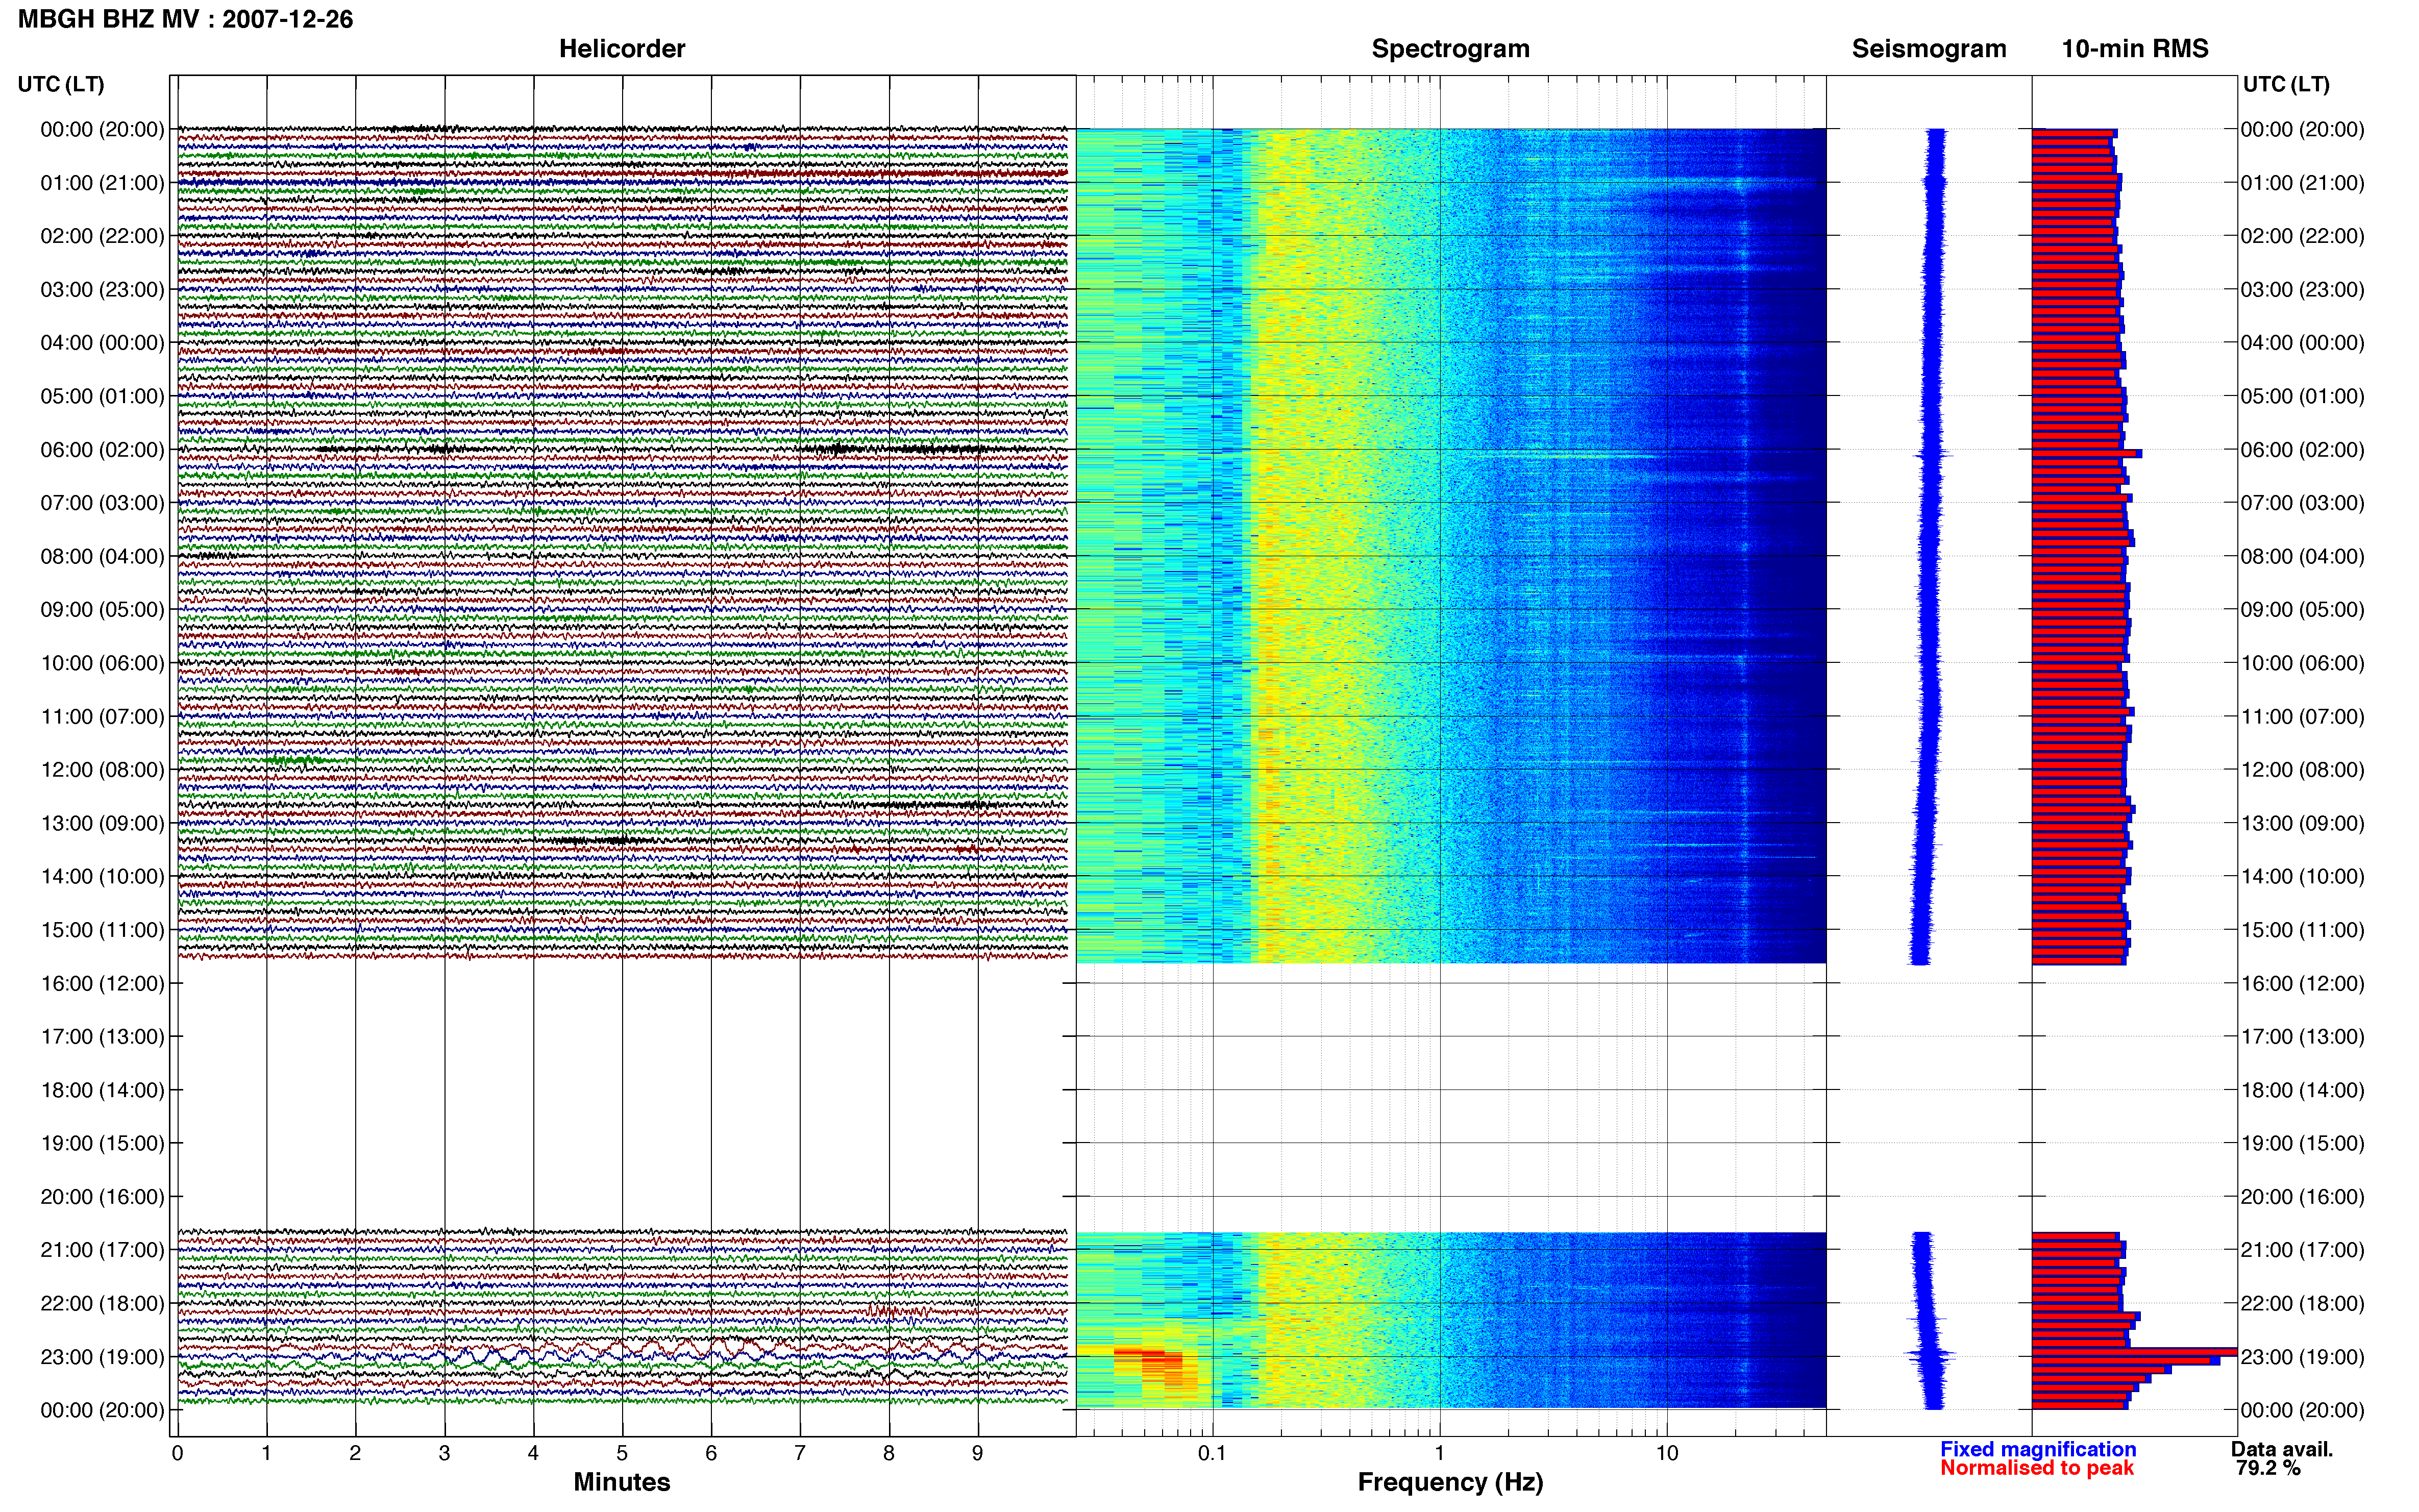2419x1512 pixels.
Task: Click RMS-side time label '22:00 (18:00)'
Action: click(x=2302, y=1304)
